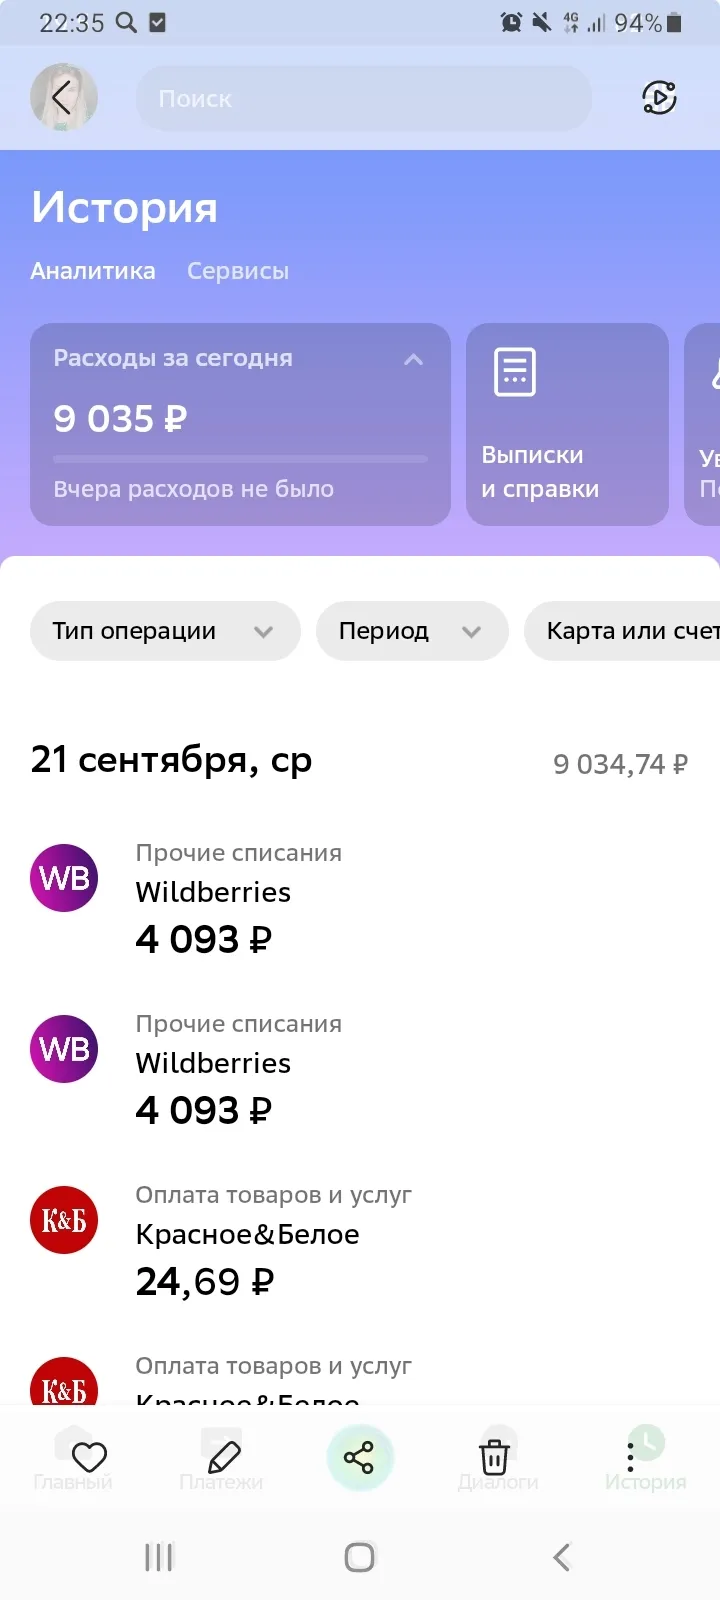Open the Период dropdown filter

pyautogui.click(x=412, y=631)
